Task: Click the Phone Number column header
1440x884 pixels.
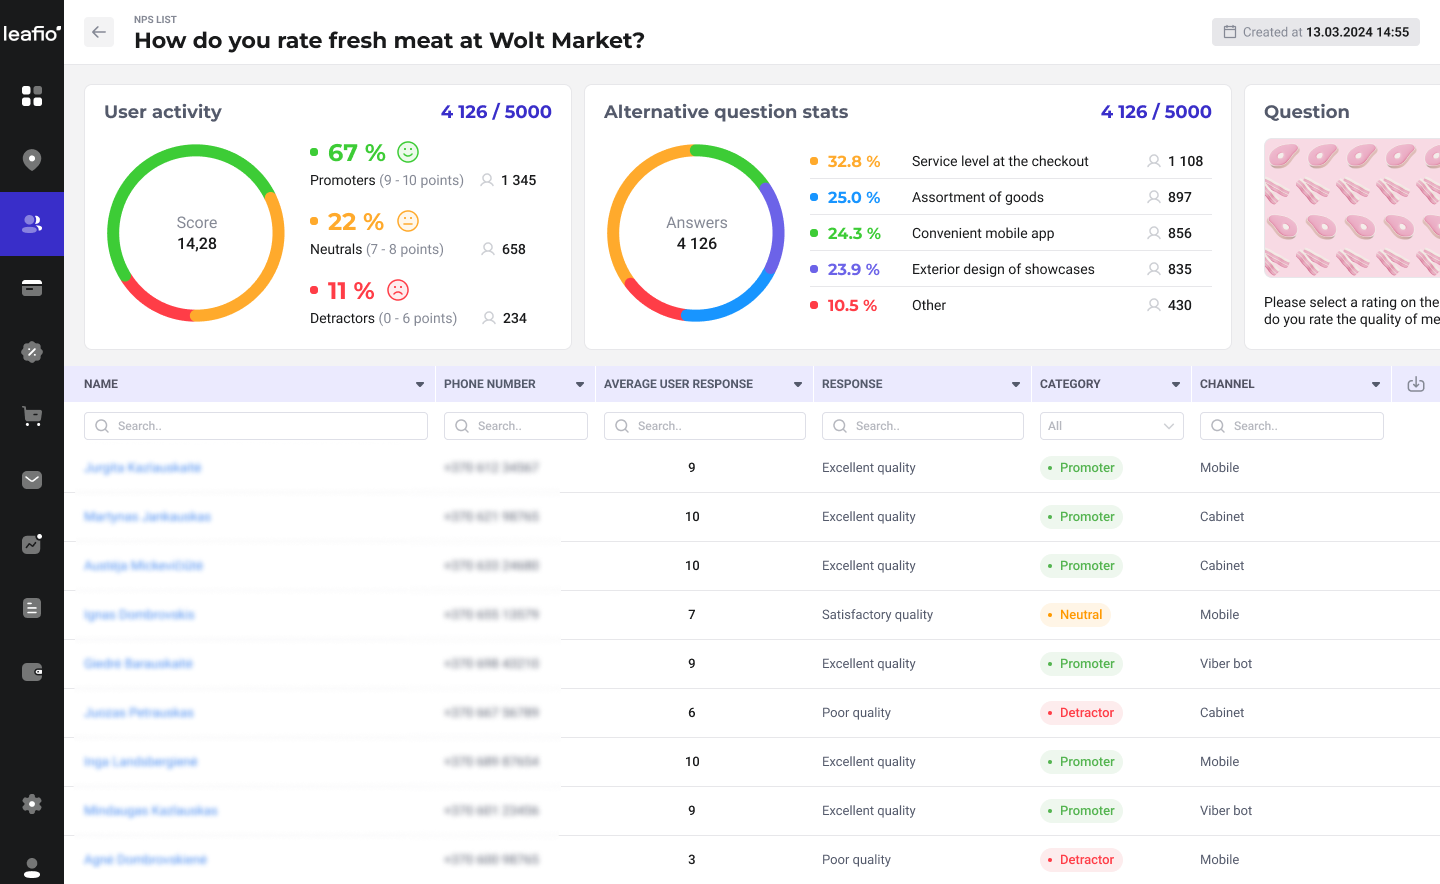Action: 490,384
